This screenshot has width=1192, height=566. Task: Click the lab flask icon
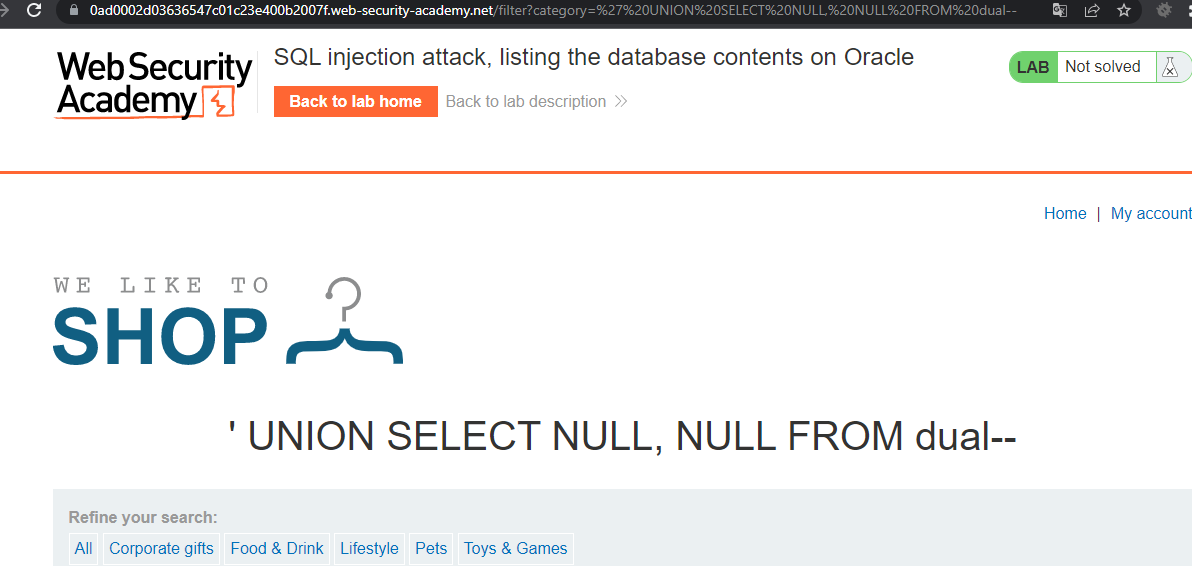click(x=1169, y=67)
